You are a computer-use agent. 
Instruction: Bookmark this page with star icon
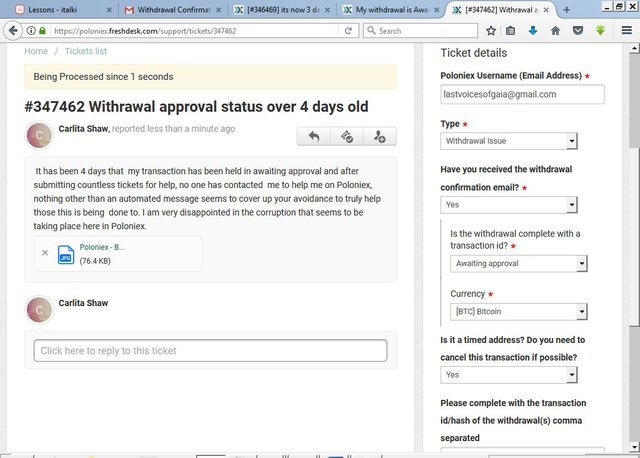click(491, 31)
